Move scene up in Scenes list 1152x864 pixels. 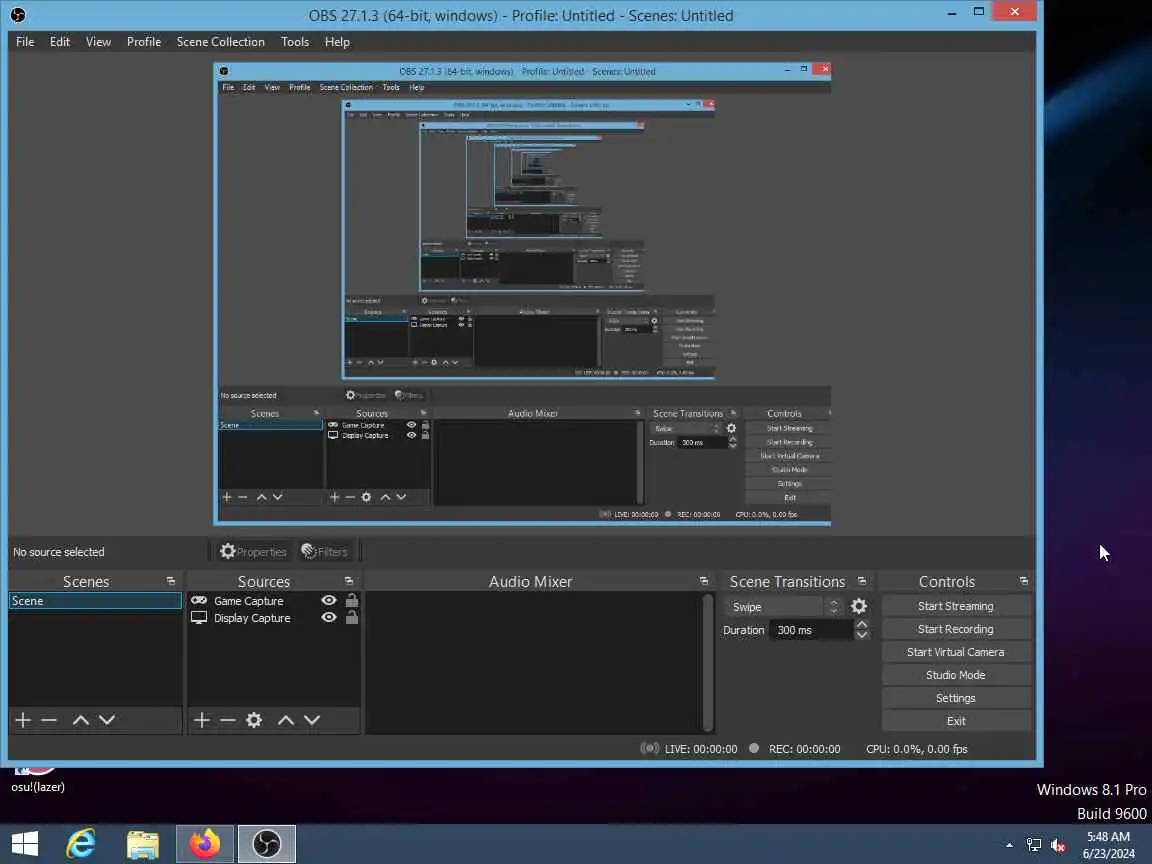click(x=81, y=720)
